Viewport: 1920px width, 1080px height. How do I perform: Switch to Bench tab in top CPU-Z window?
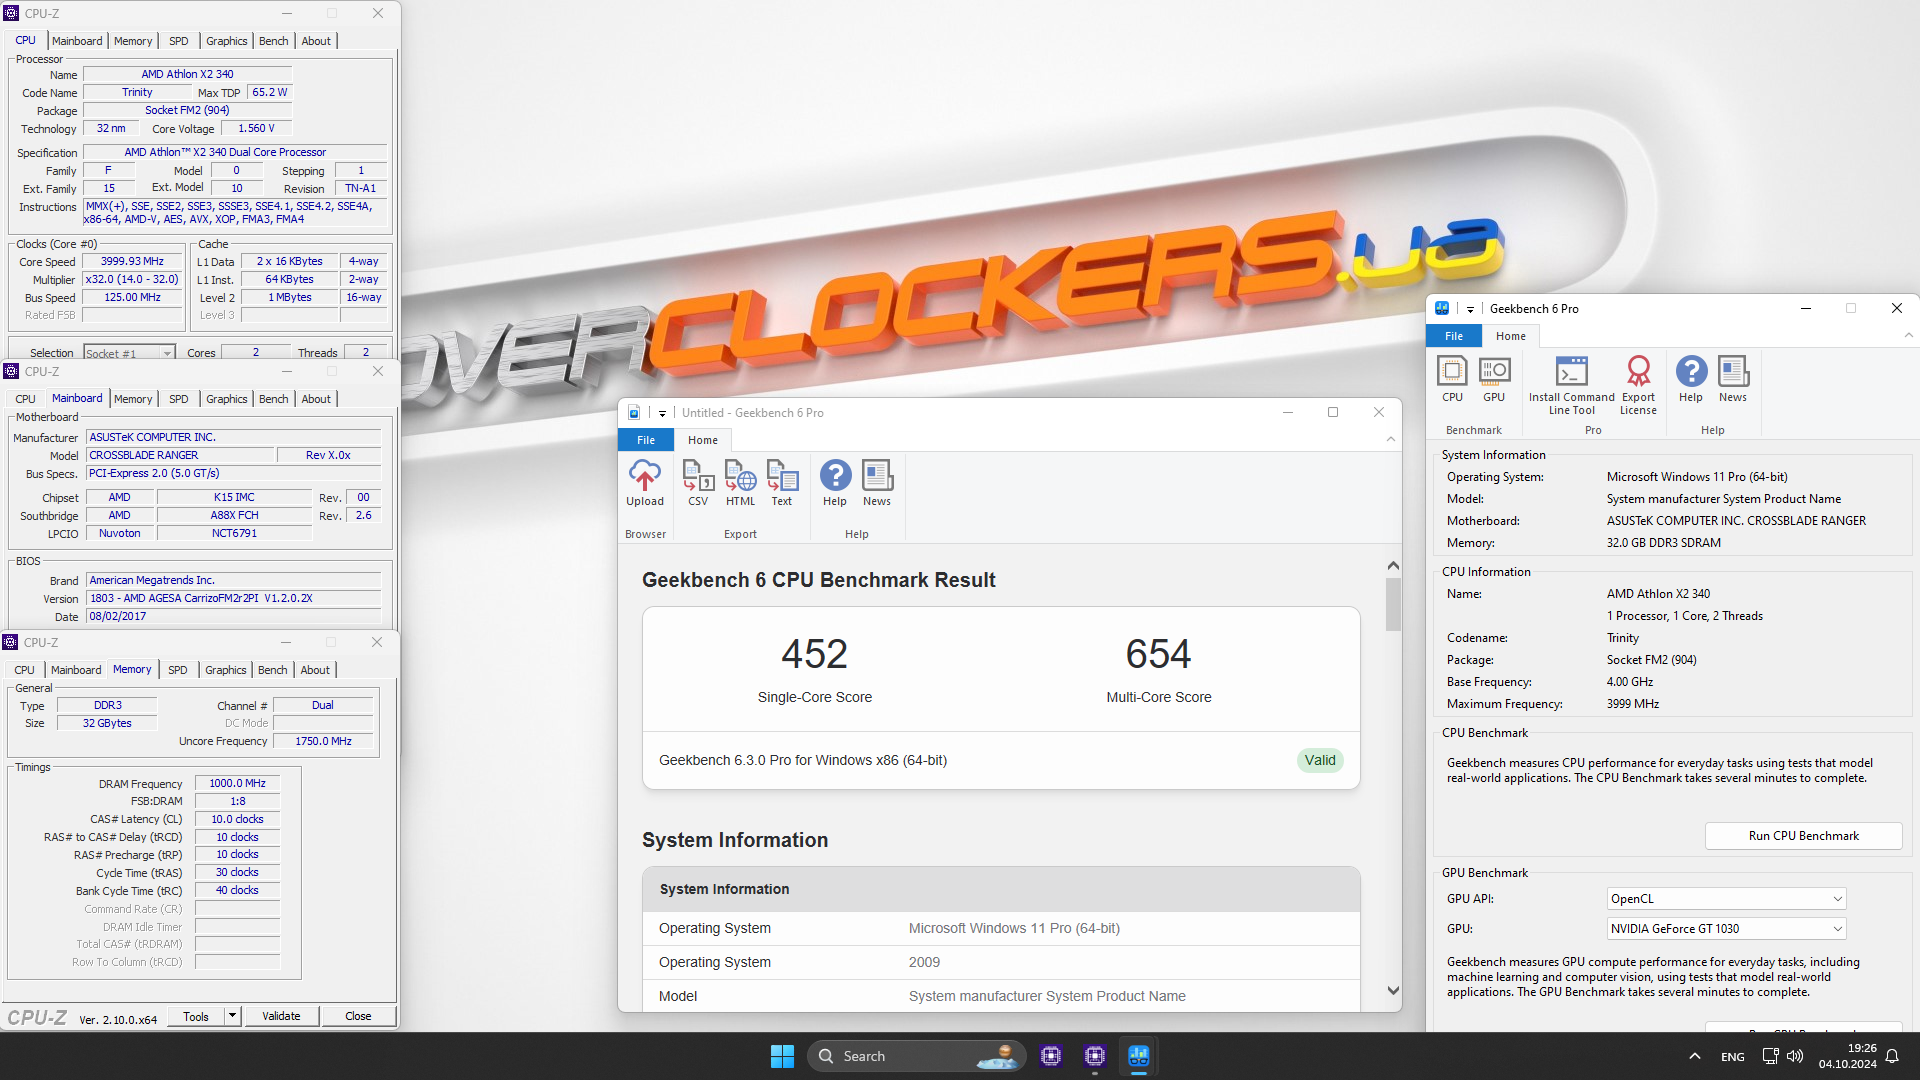[x=273, y=41]
